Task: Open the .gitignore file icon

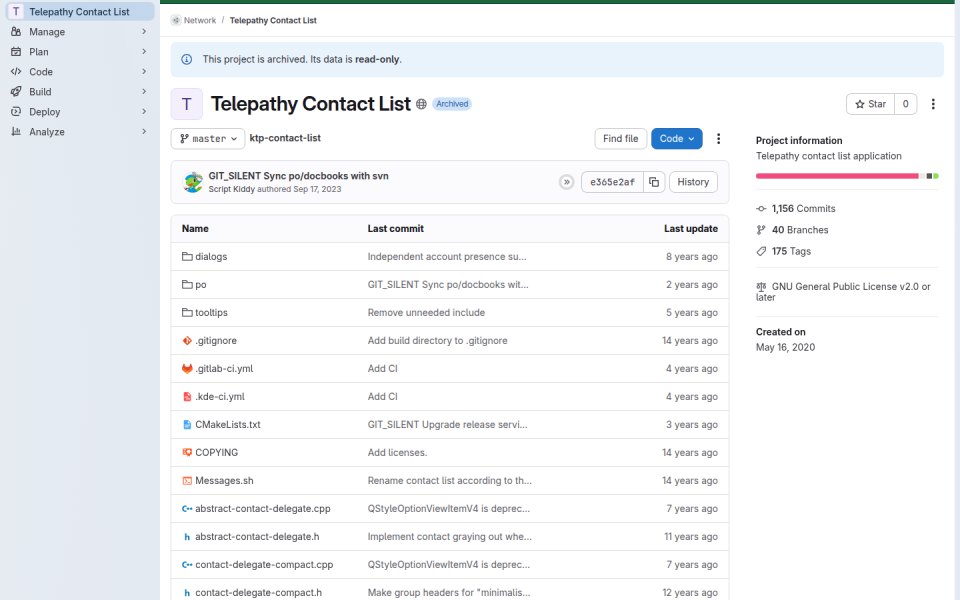Action: click(x=187, y=340)
